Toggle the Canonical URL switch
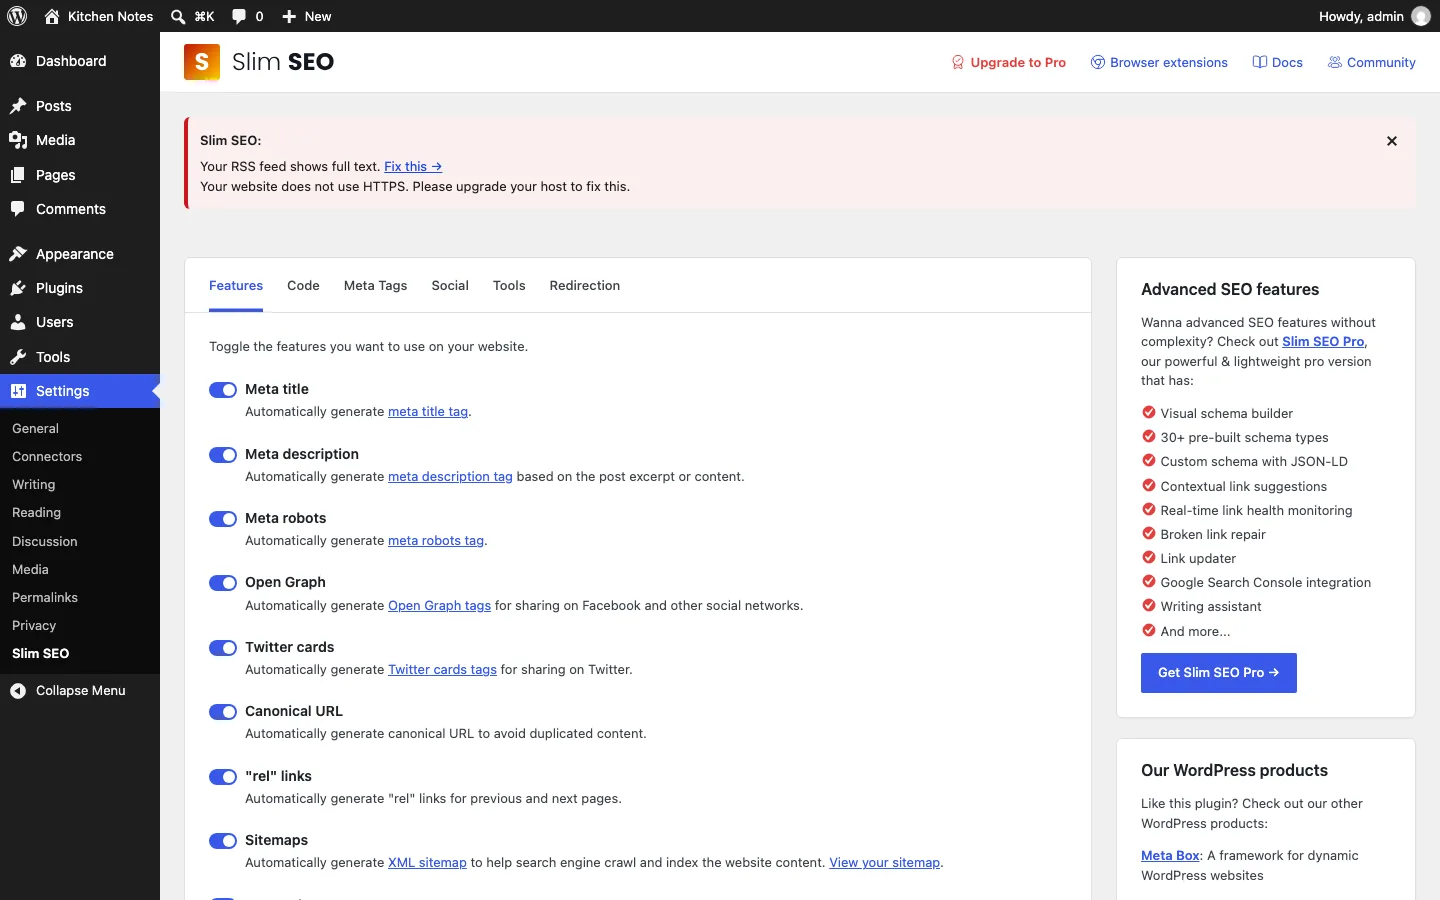1440x900 pixels. [x=223, y=712]
